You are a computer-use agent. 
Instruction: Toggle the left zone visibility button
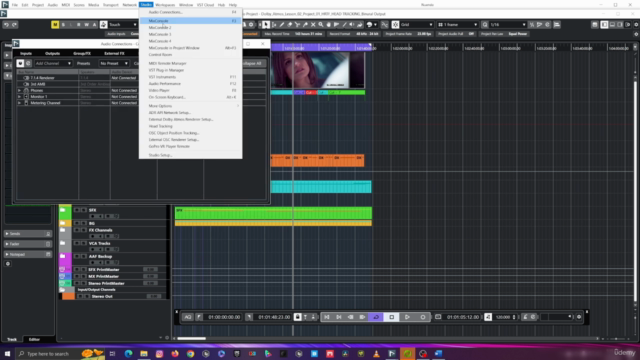[604, 24]
